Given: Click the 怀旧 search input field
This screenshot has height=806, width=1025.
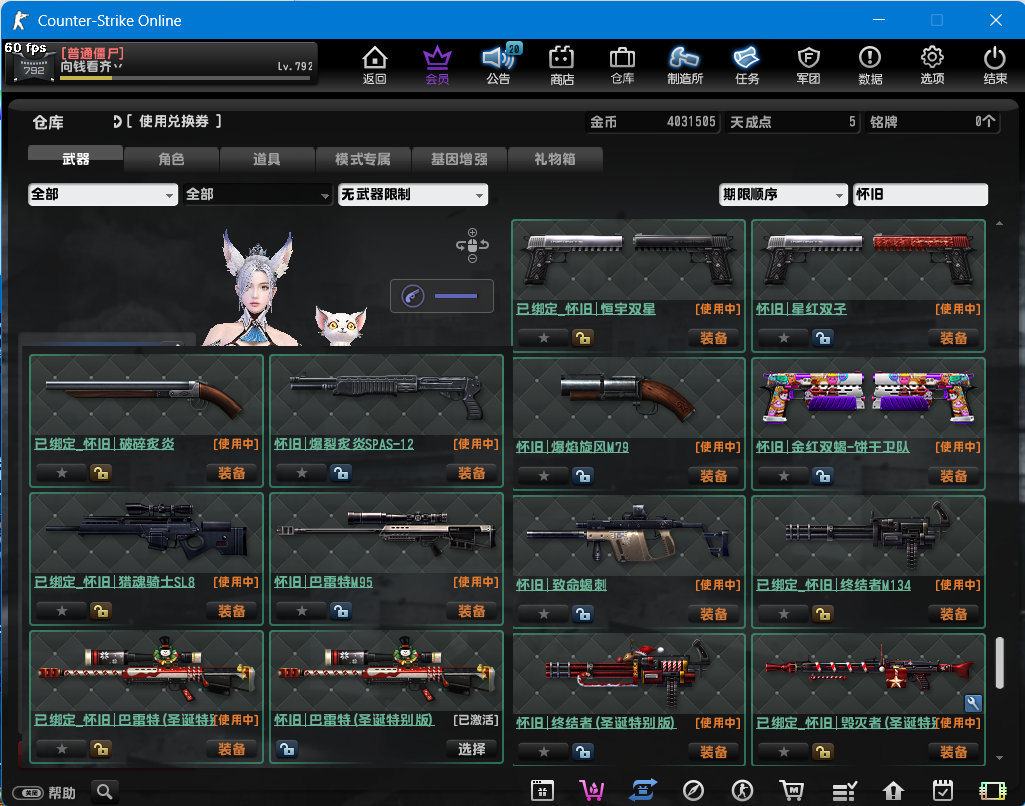Looking at the screenshot, I should click(920, 194).
